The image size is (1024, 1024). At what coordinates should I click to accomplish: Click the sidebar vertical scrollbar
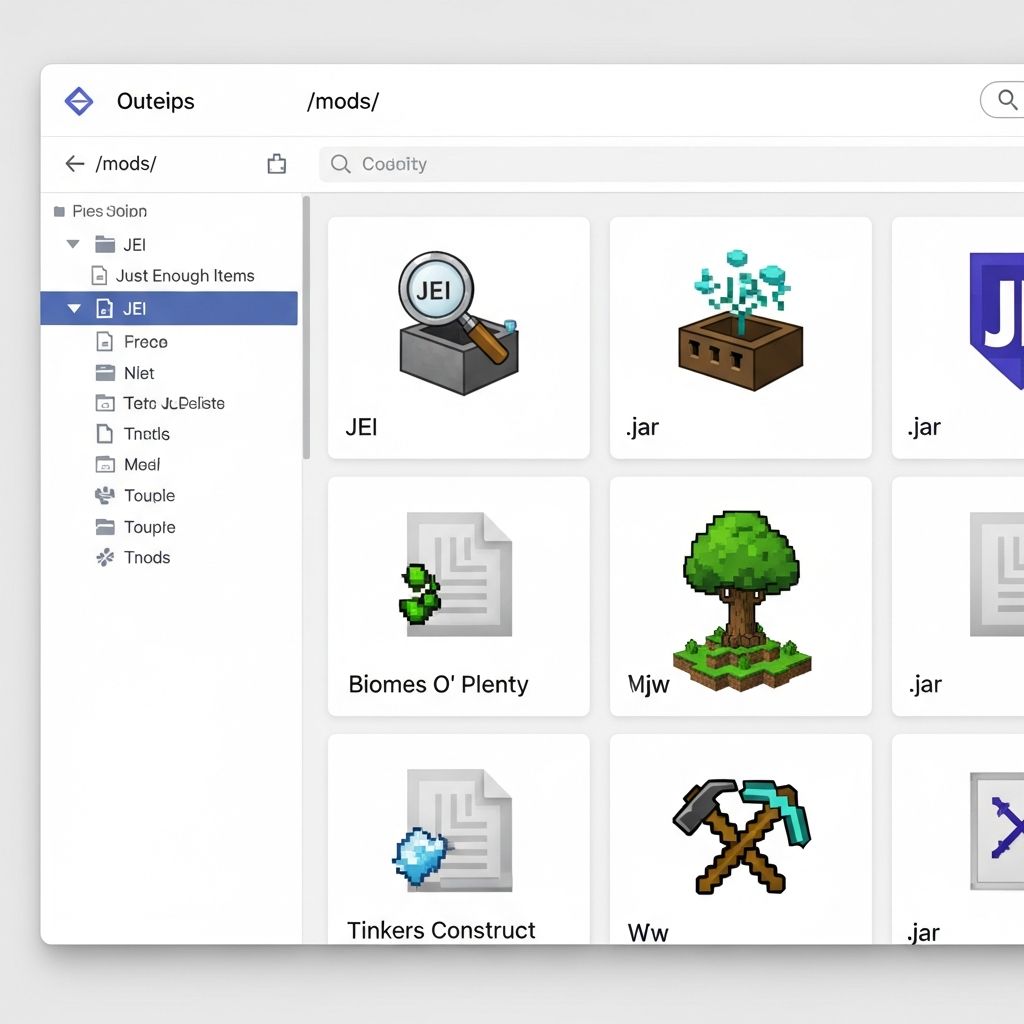pos(306,327)
